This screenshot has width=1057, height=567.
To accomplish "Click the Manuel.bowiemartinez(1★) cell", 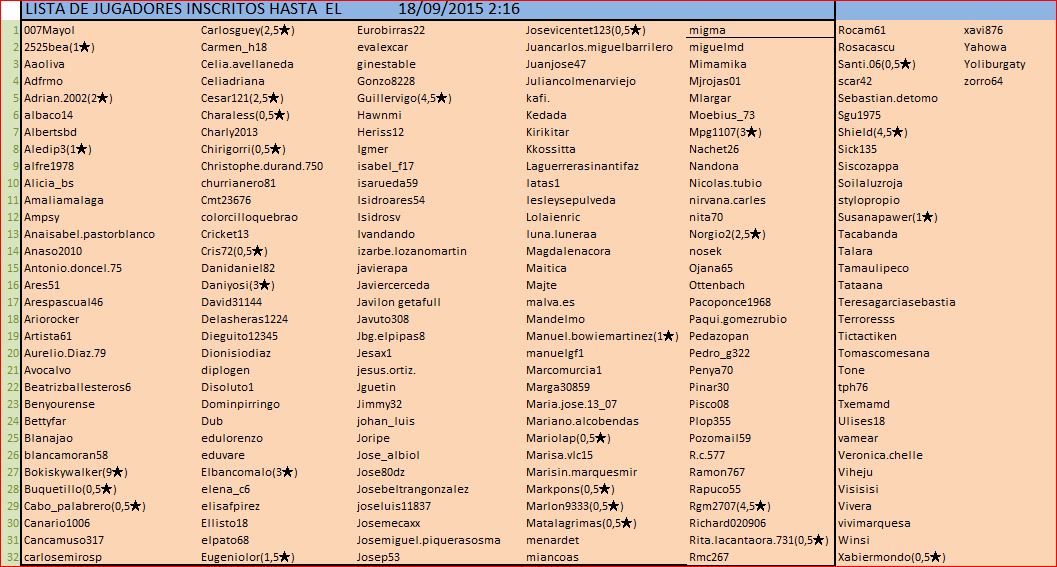I will tap(602, 336).
